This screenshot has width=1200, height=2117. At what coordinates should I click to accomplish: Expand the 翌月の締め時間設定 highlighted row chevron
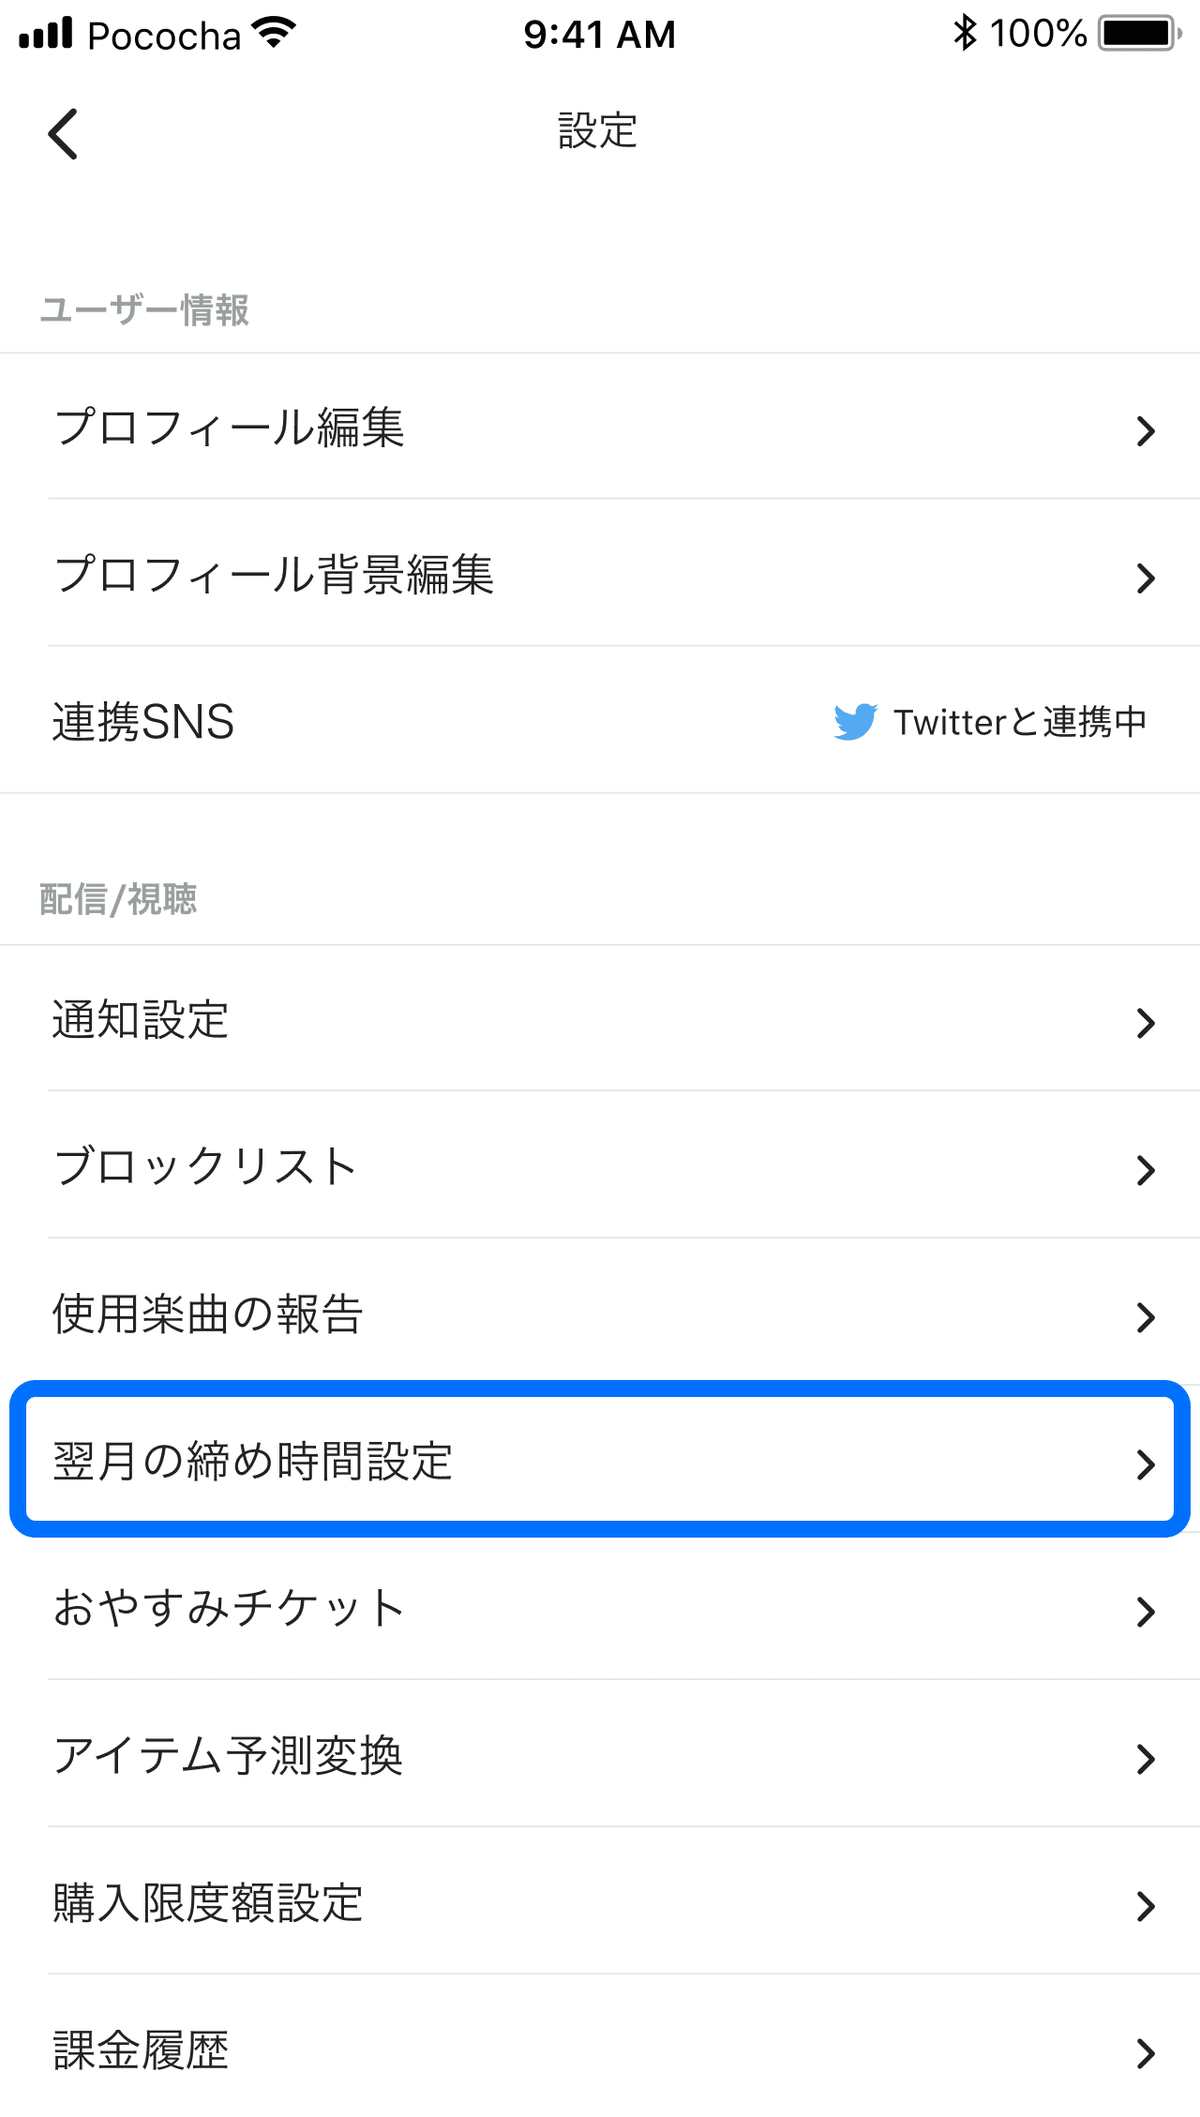click(x=1146, y=1466)
